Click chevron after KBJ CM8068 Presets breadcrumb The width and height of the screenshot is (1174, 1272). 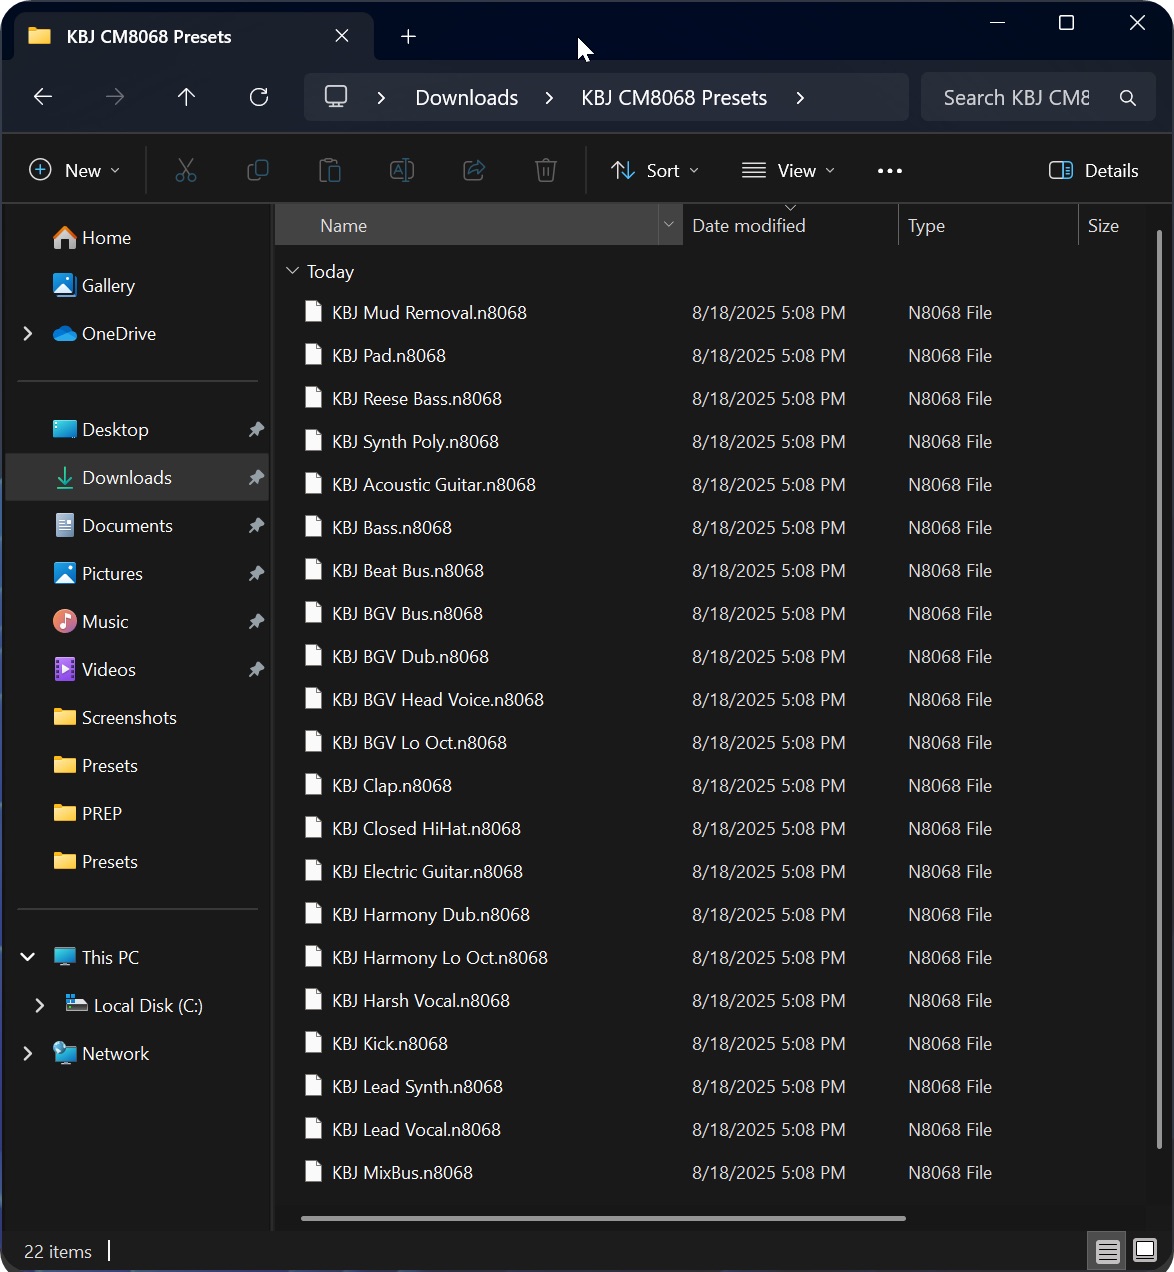[800, 98]
